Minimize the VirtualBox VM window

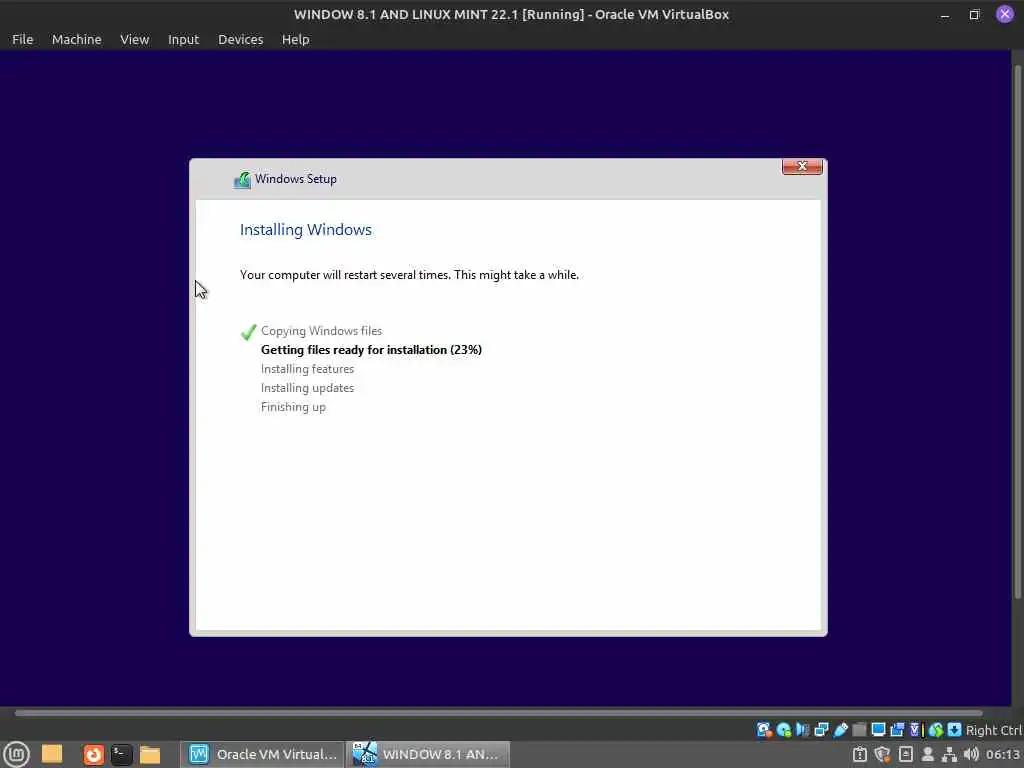tap(944, 15)
